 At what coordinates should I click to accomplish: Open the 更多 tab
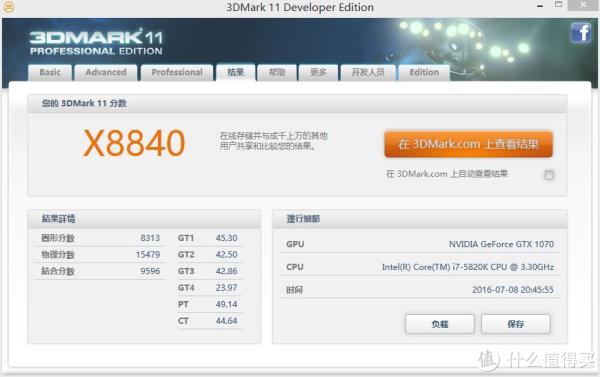pos(318,72)
